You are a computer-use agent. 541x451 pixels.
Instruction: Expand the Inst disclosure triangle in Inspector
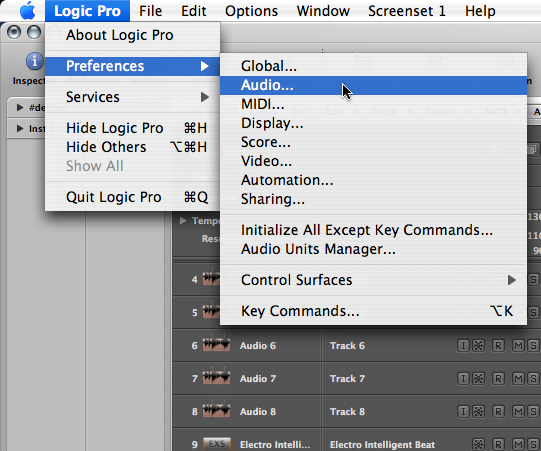pyautogui.click(x=20, y=128)
